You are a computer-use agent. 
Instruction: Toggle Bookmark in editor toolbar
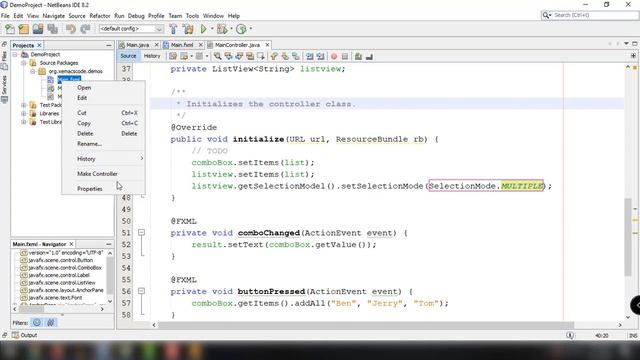(x=296, y=56)
